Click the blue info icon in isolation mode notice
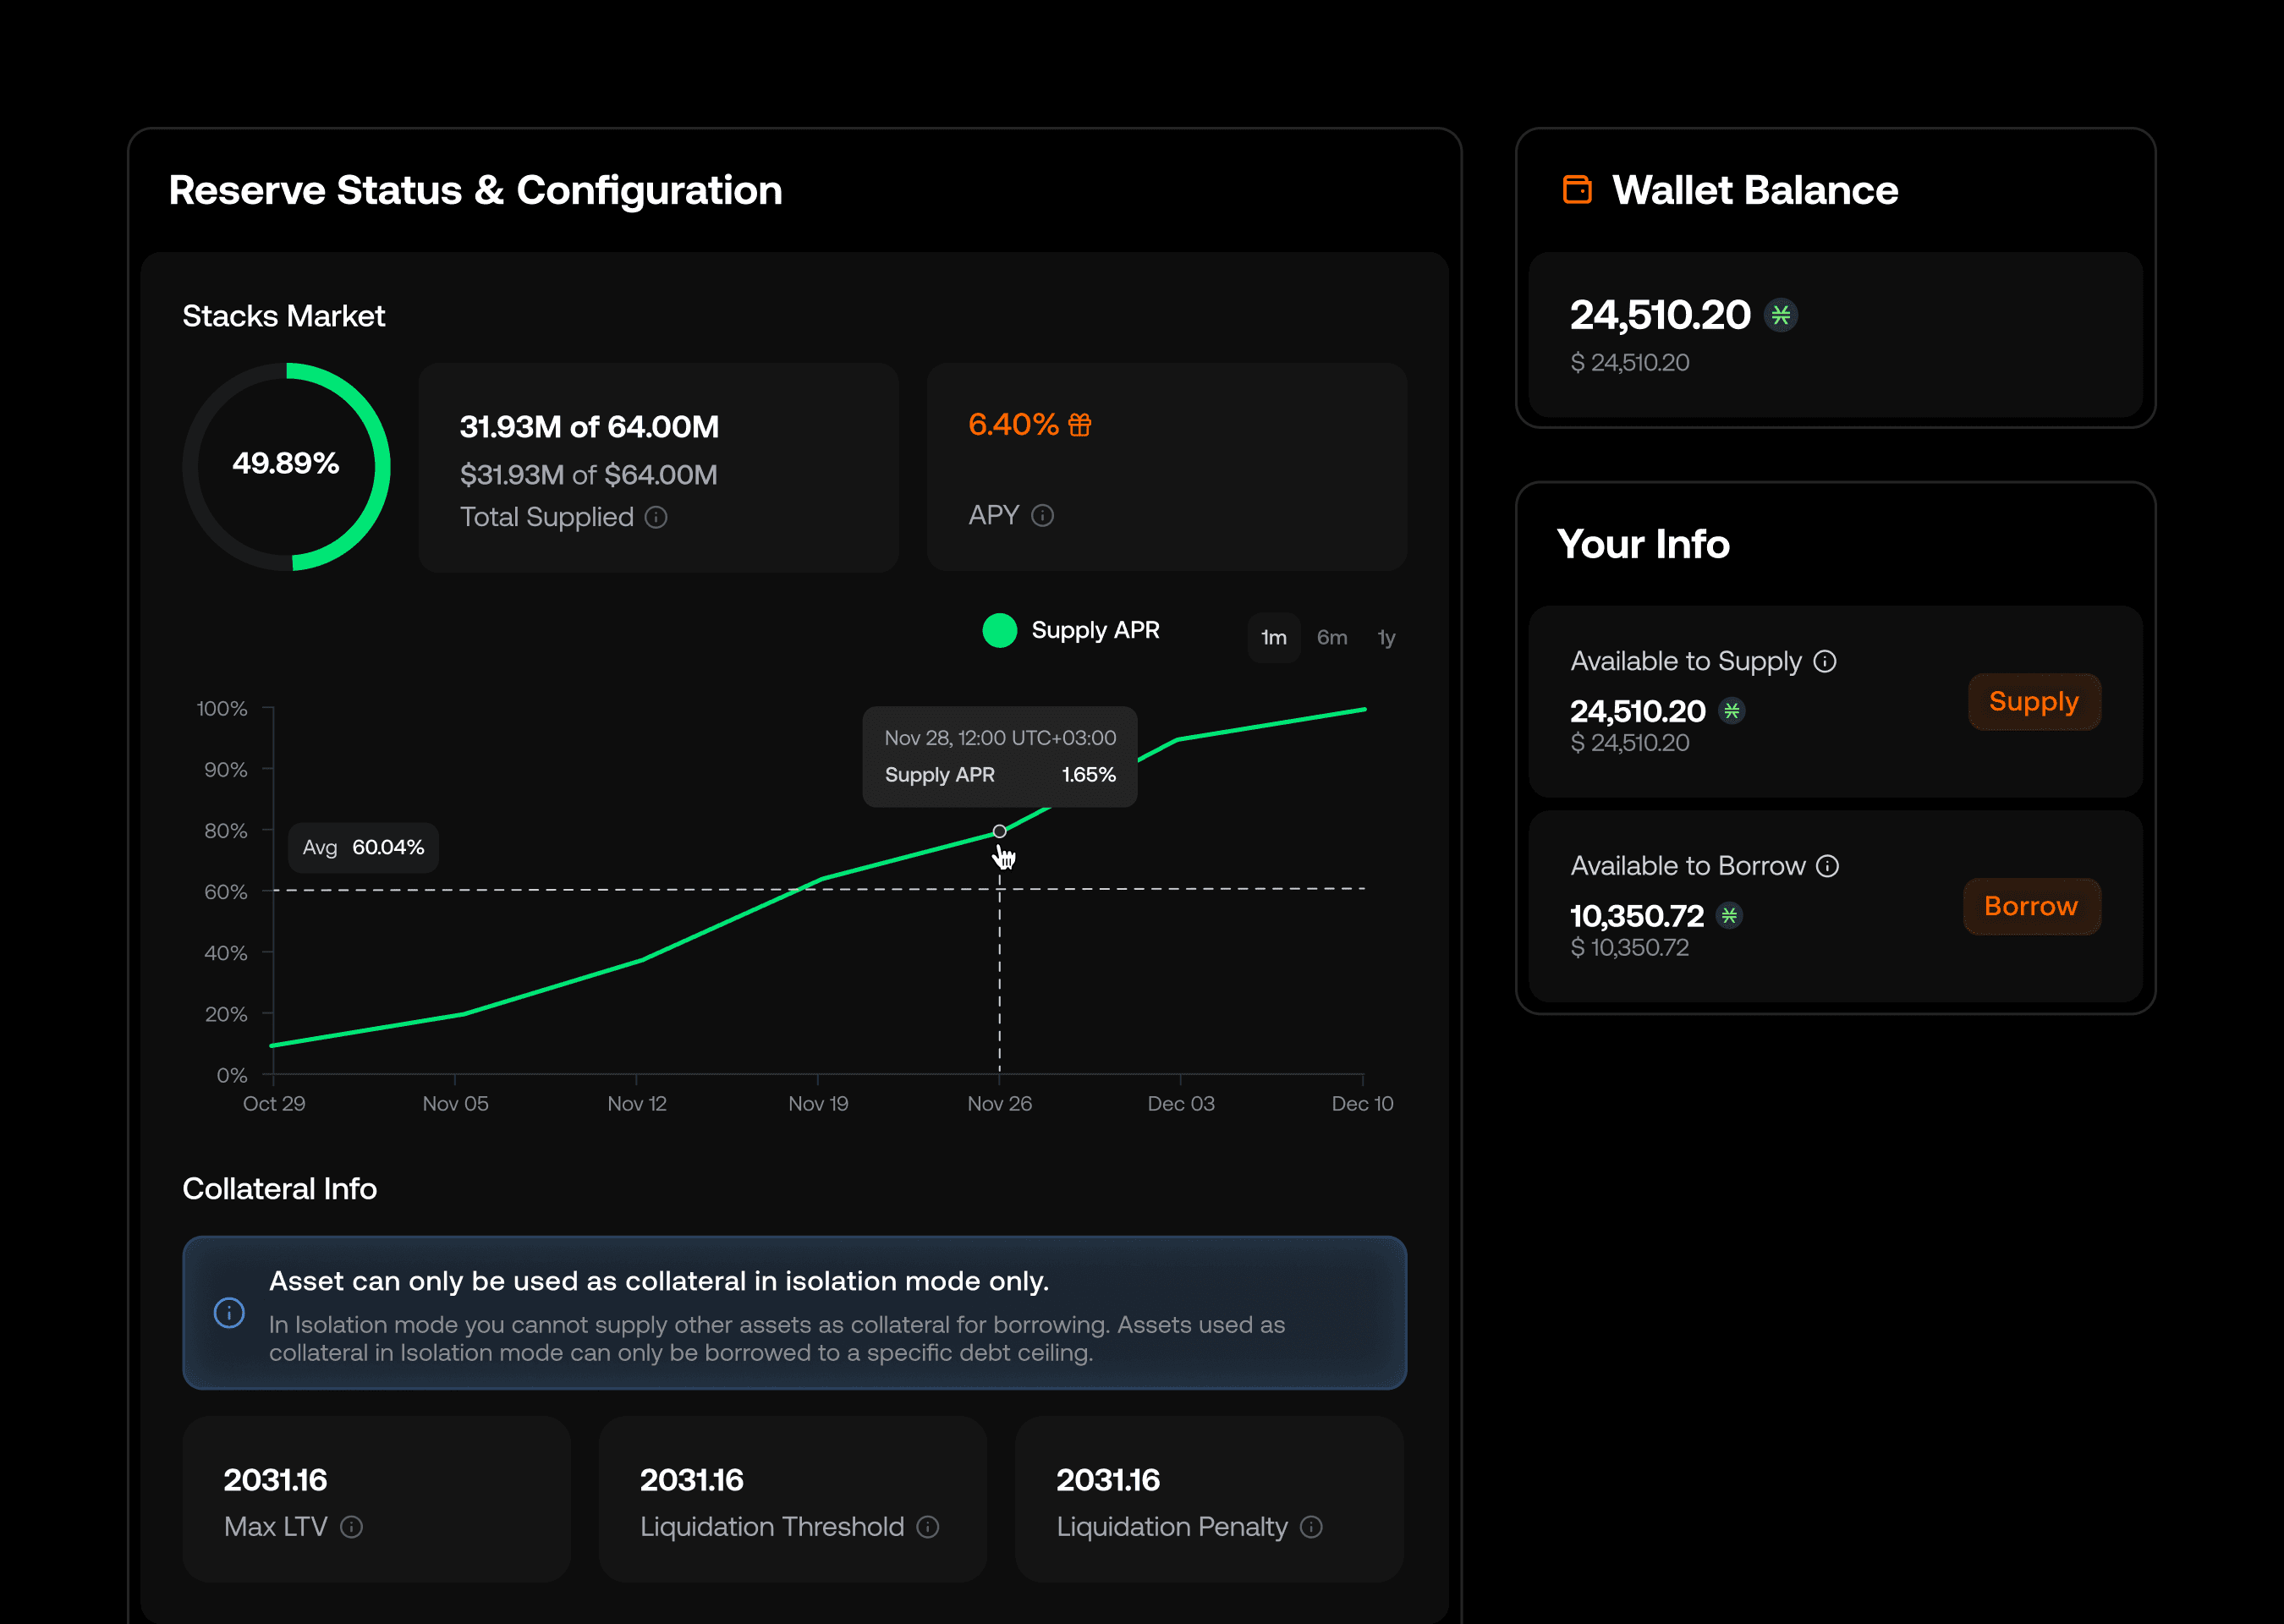 [x=229, y=1312]
